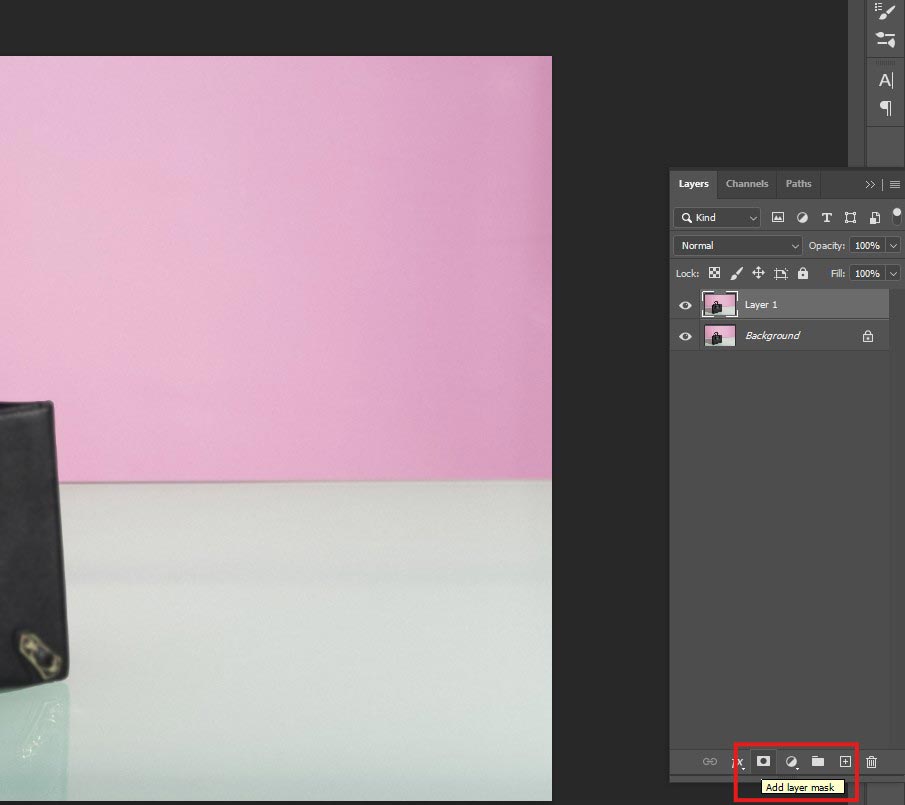Open the Paths tab
Screen dimensions: 905x805
798,184
